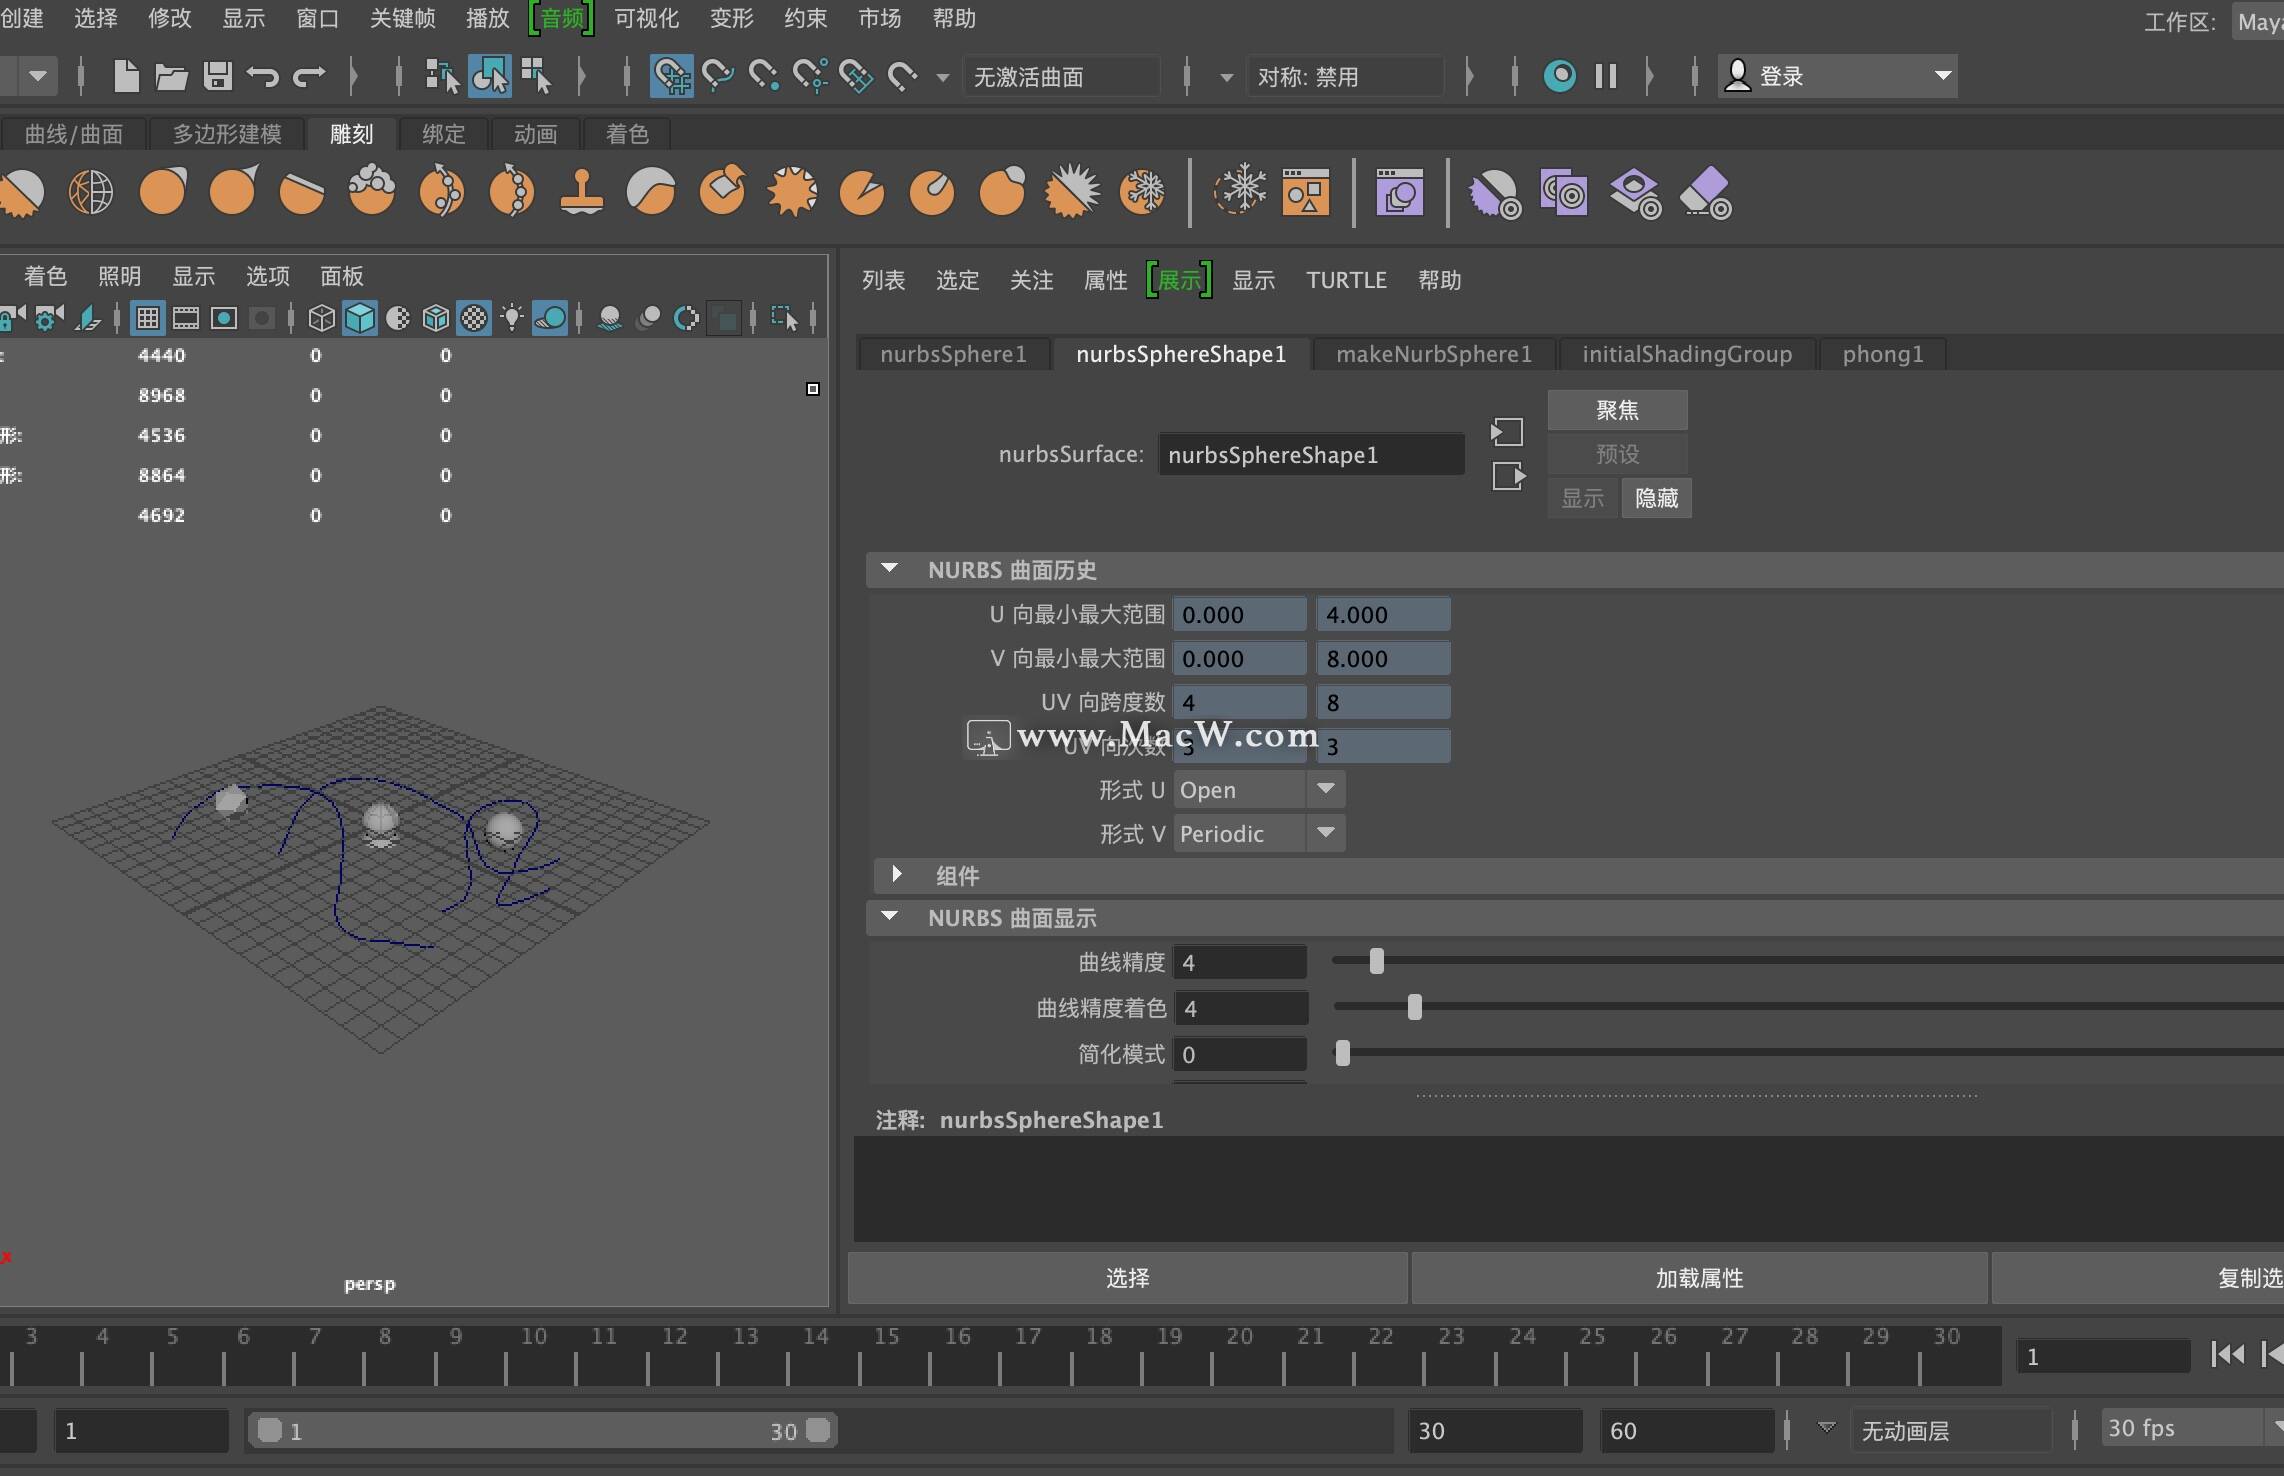2284x1476 pixels.
Task: Click the nurbsSurface name input field
Action: pyautogui.click(x=1310, y=455)
